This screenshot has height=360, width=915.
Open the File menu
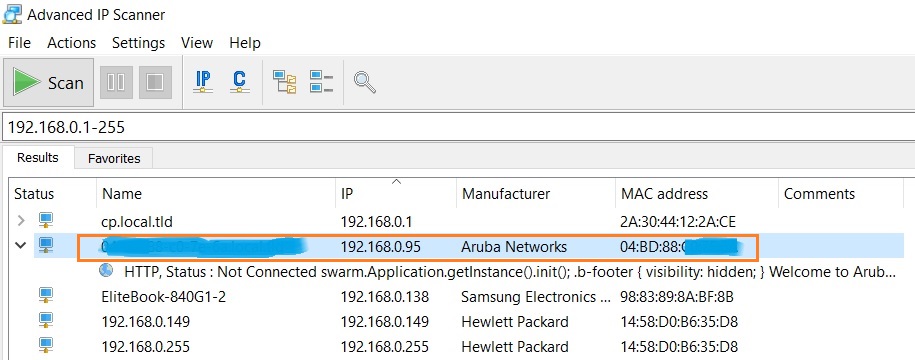click(x=19, y=43)
